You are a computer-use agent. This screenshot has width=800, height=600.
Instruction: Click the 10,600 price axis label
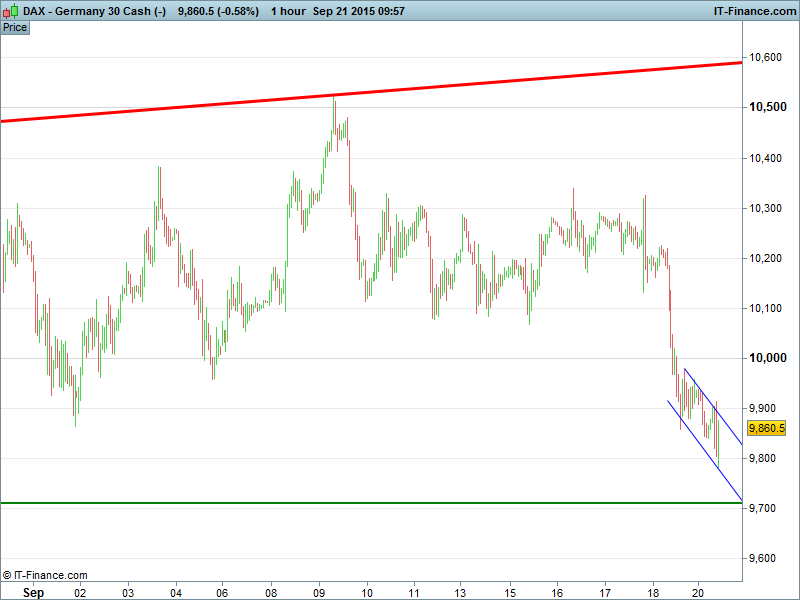point(766,58)
